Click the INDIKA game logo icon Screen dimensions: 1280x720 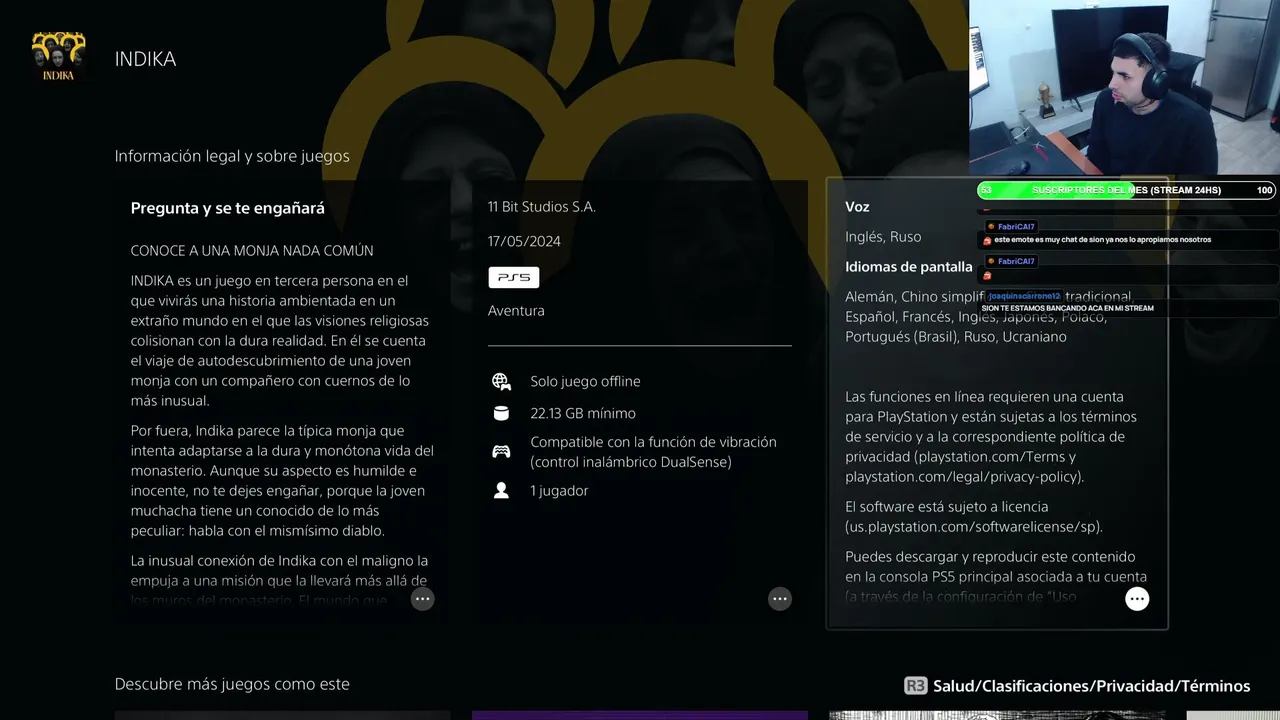[58, 57]
